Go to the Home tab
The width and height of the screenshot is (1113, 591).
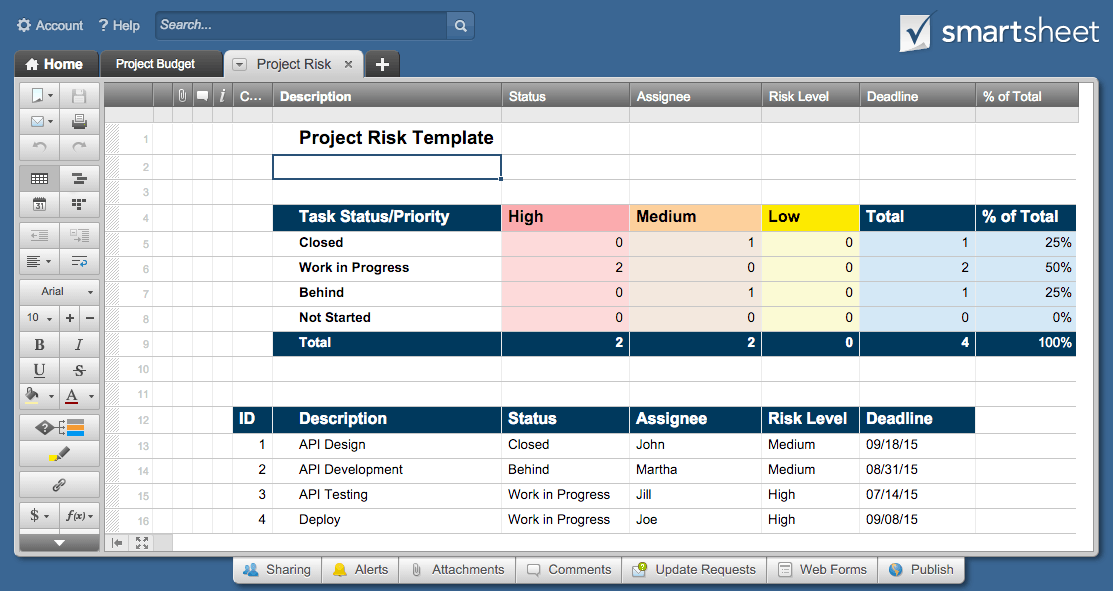(55, 64)
